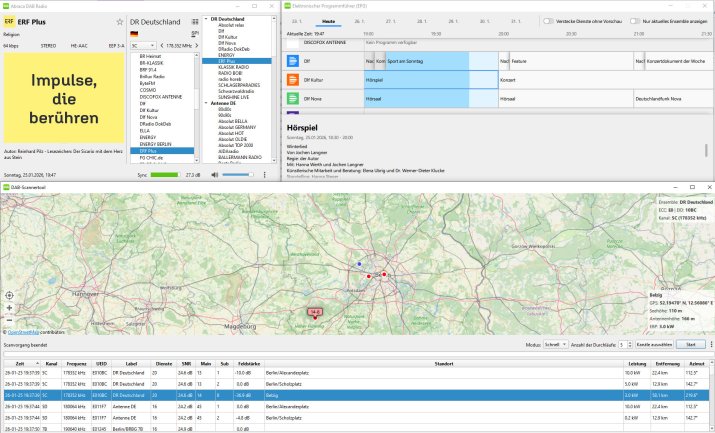
Task: Mark ERF Plus as favorite with star
Action: [120, 21]
